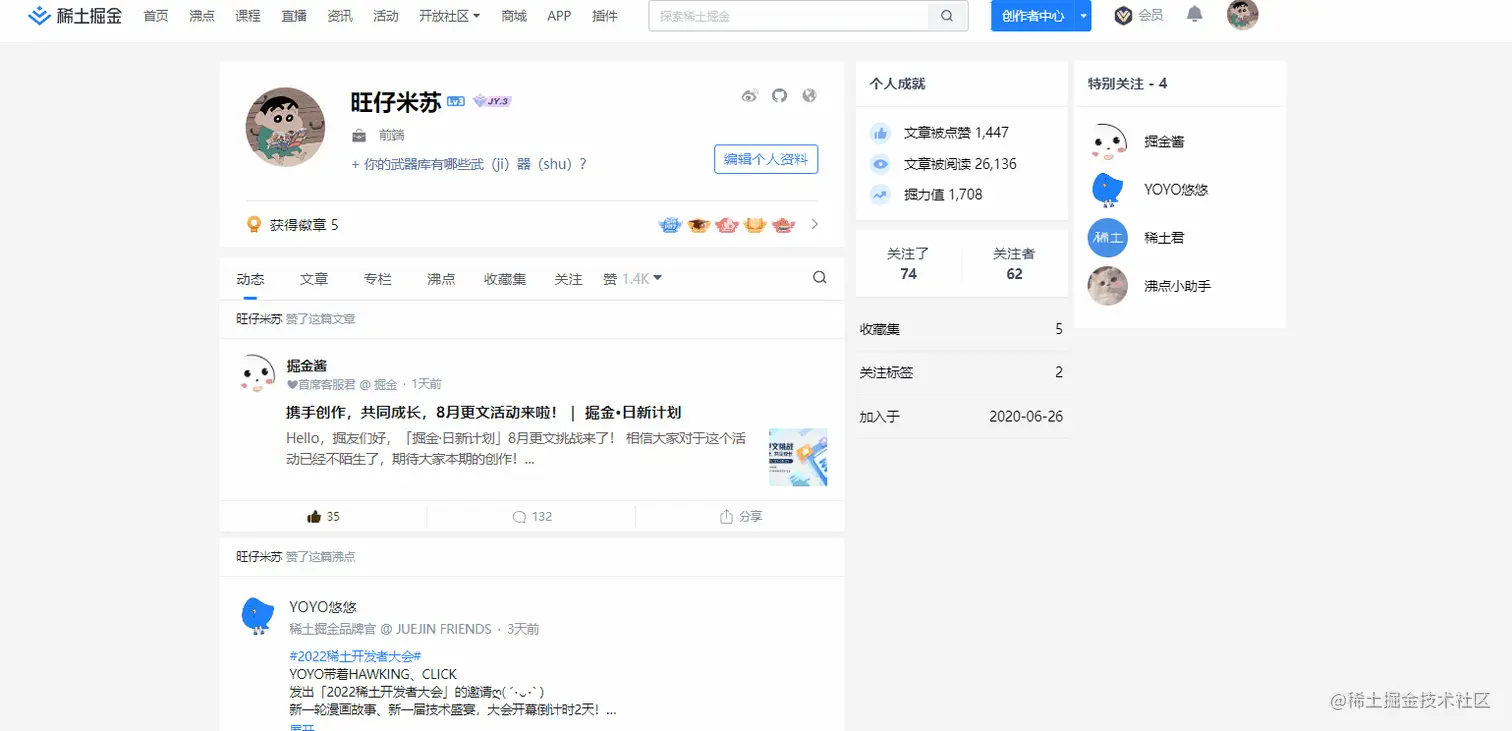The width and height of the screenshot is (1512, 731).
Task: Click the medal icon beside 获得徽章
Action: [x=254, y=225]
